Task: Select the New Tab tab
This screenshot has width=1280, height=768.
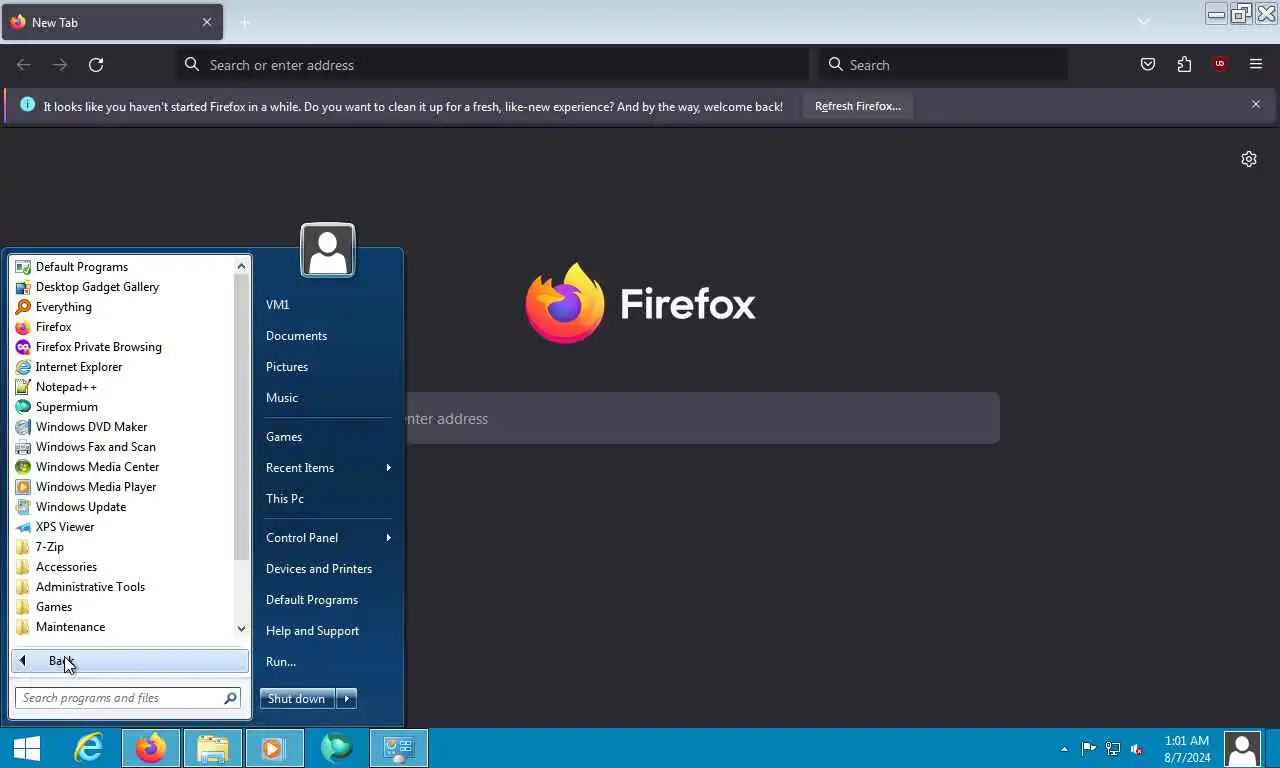Action: click(112, 22)
